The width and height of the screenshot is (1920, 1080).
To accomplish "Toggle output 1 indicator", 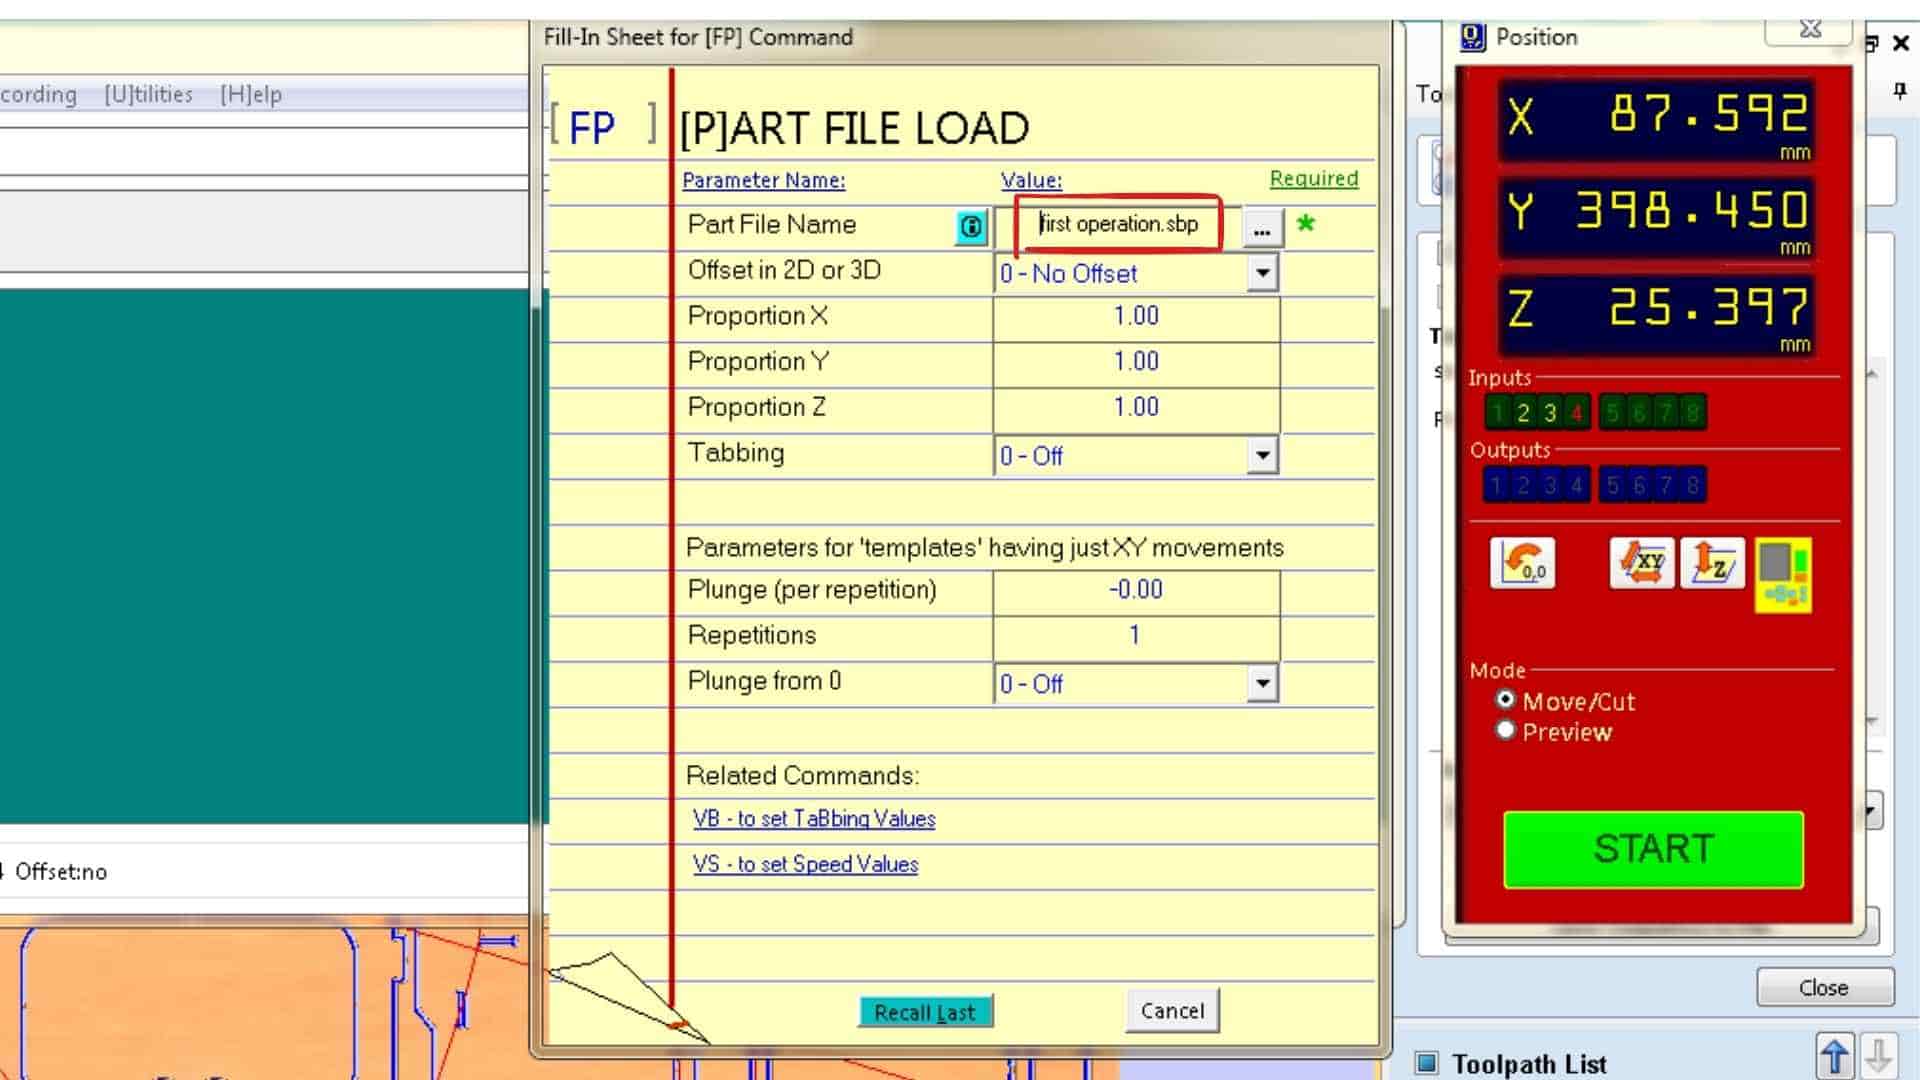I will [x=1496, y=486].
